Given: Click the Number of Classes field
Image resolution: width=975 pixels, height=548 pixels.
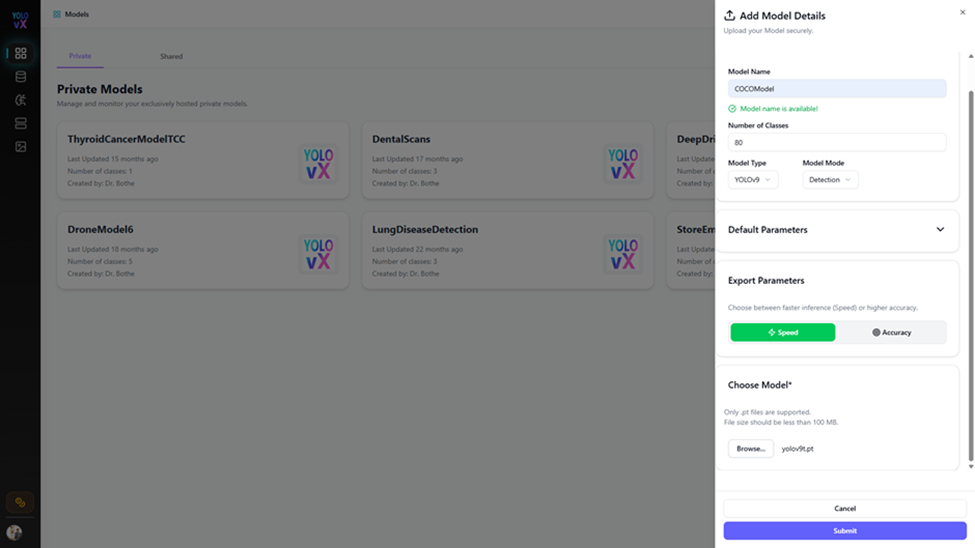Looking at the screenshot, I should (x=837, y=142).
